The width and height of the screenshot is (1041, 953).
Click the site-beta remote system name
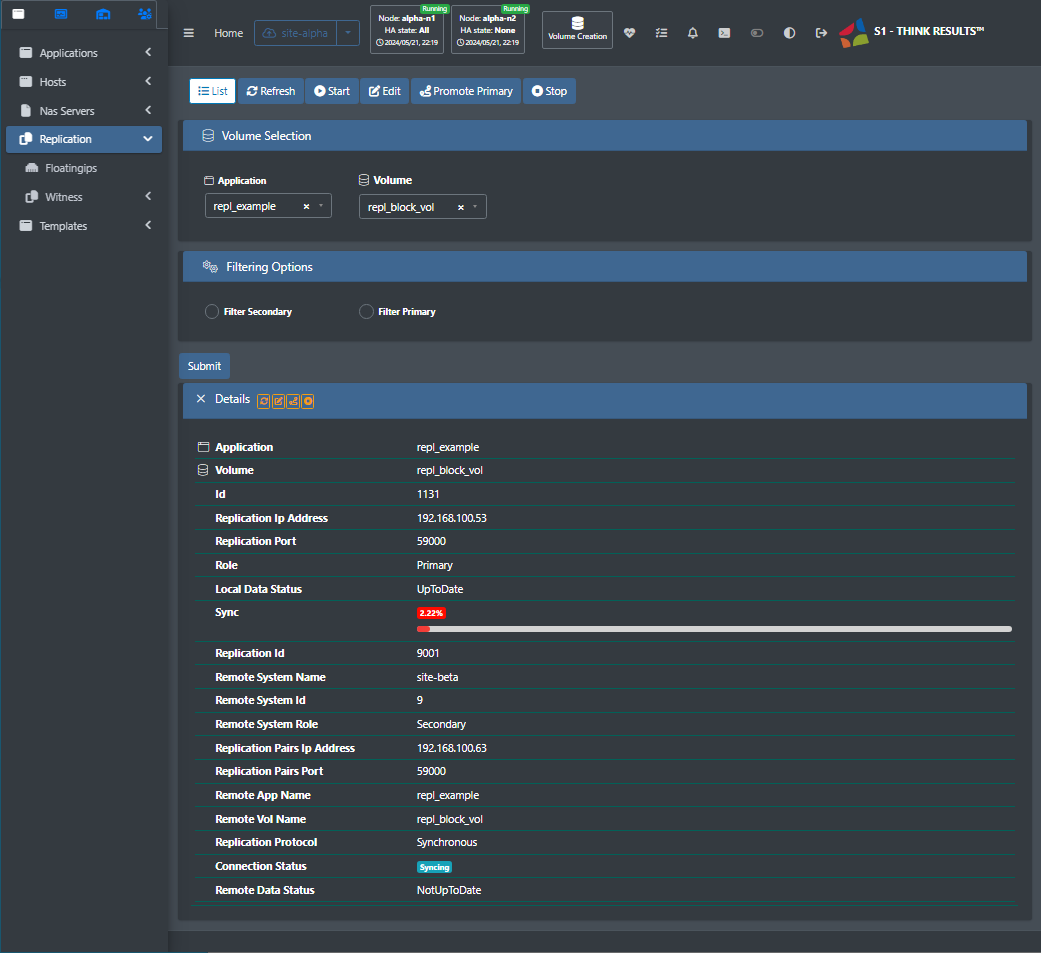click(x=438, y=677)
